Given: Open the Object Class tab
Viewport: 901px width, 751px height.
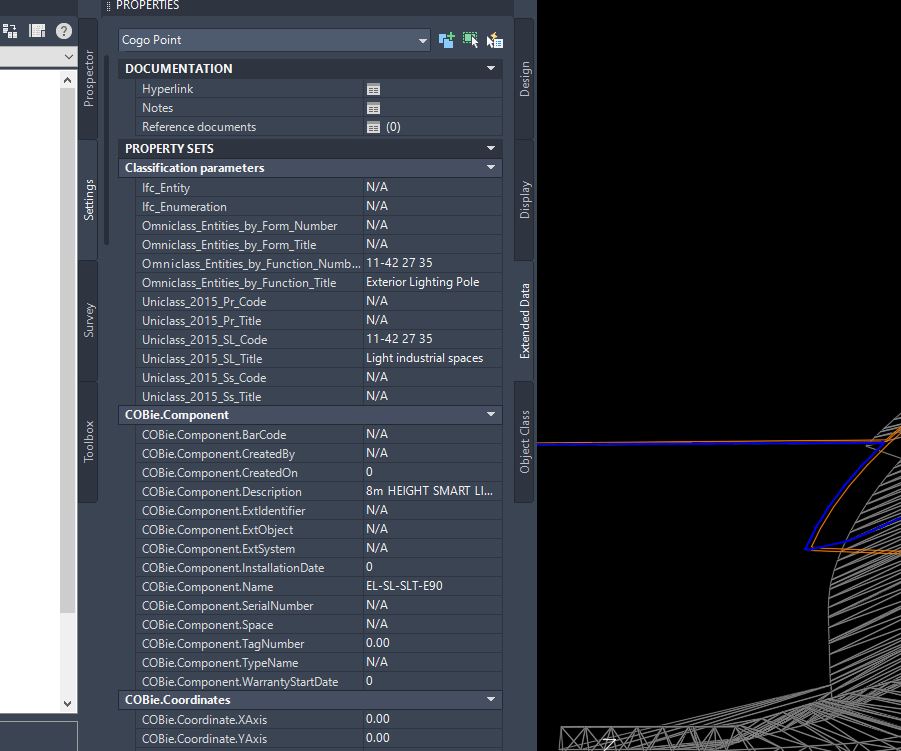Looking at the screenshot, I should click(525, 442).
